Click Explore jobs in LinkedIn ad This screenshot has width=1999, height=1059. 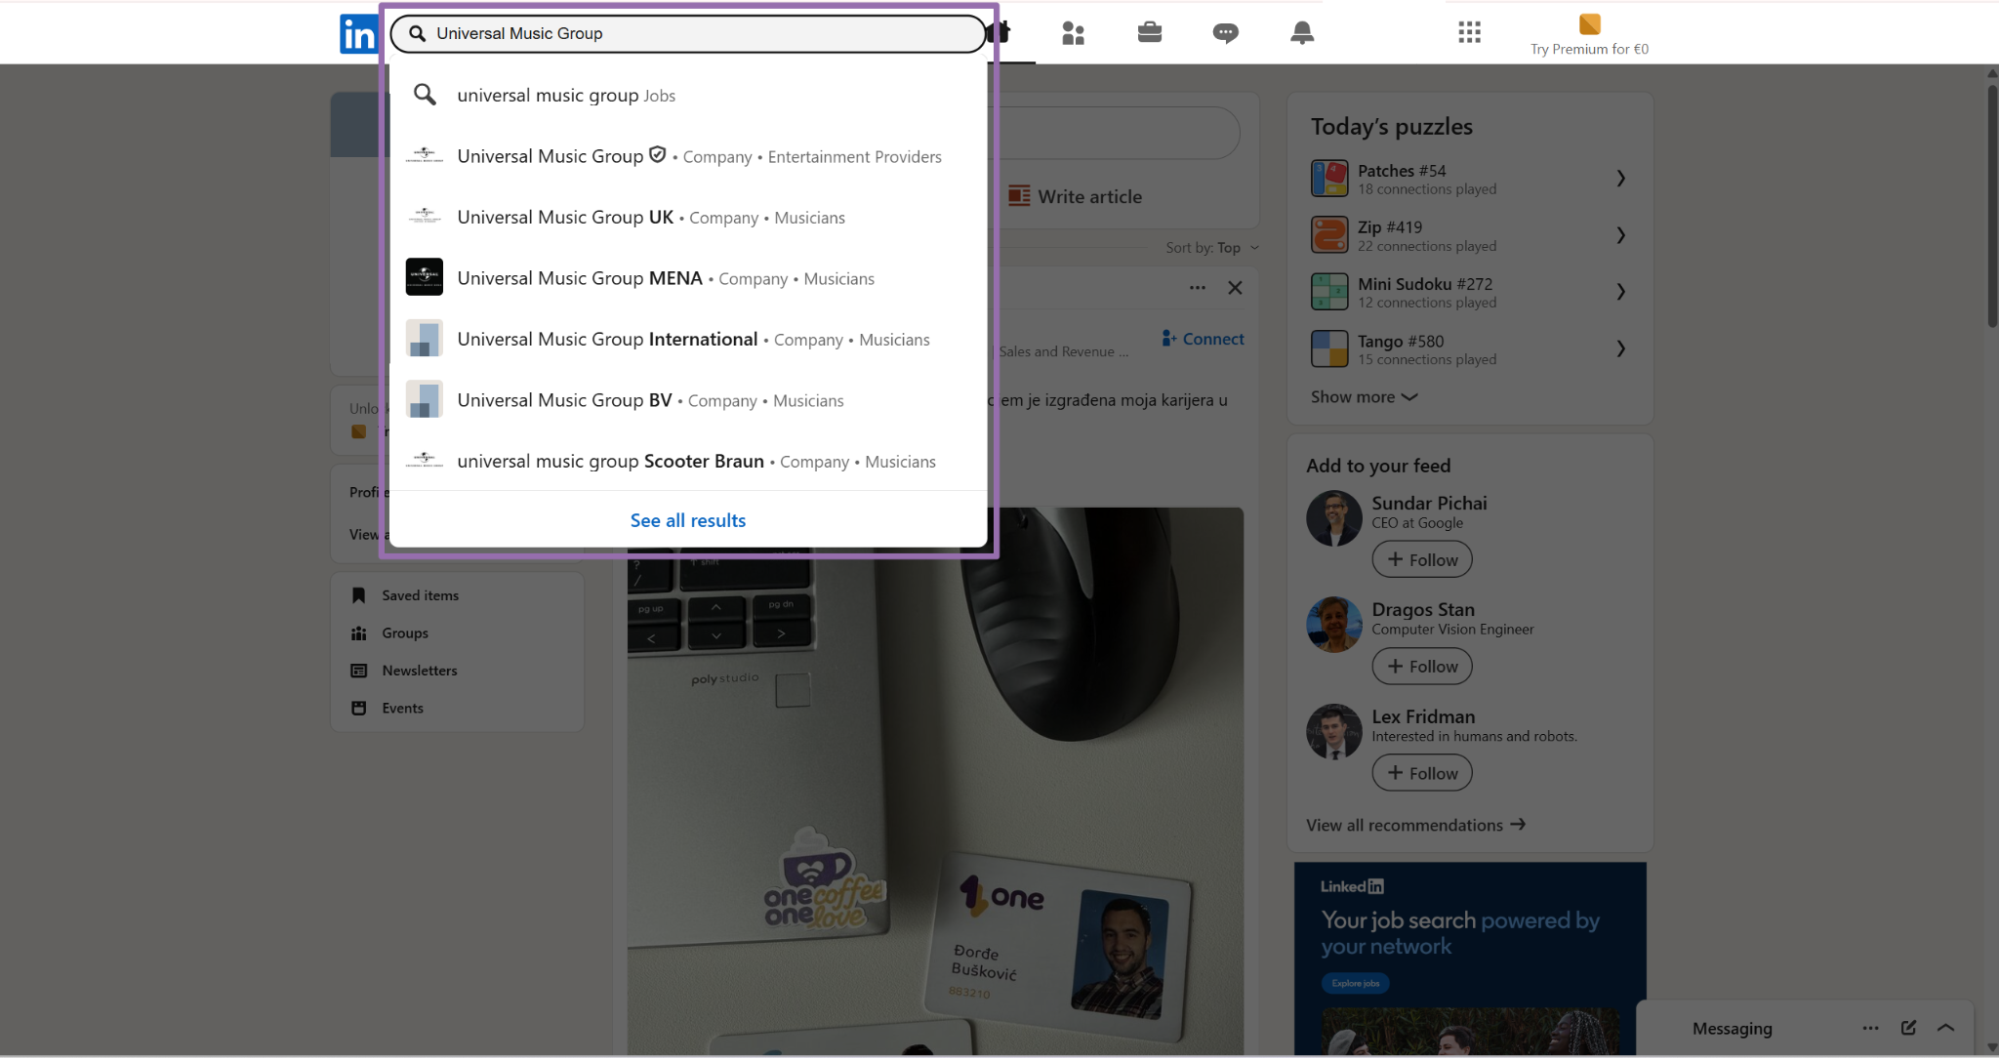coord(1355,983)
